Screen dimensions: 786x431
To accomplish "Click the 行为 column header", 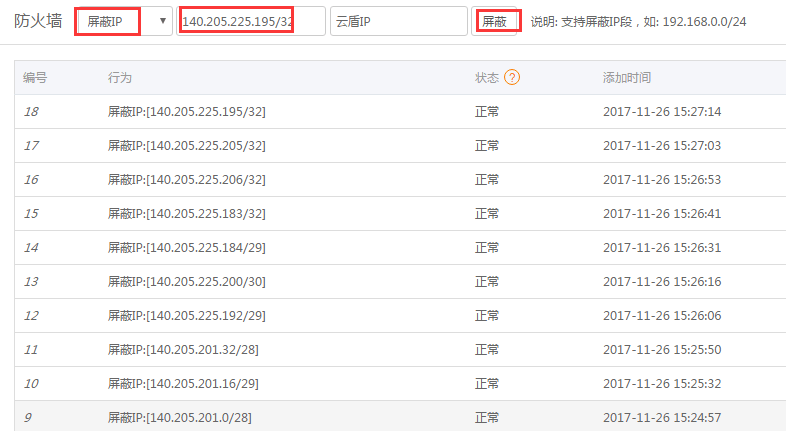I will (x=119, y=78).
